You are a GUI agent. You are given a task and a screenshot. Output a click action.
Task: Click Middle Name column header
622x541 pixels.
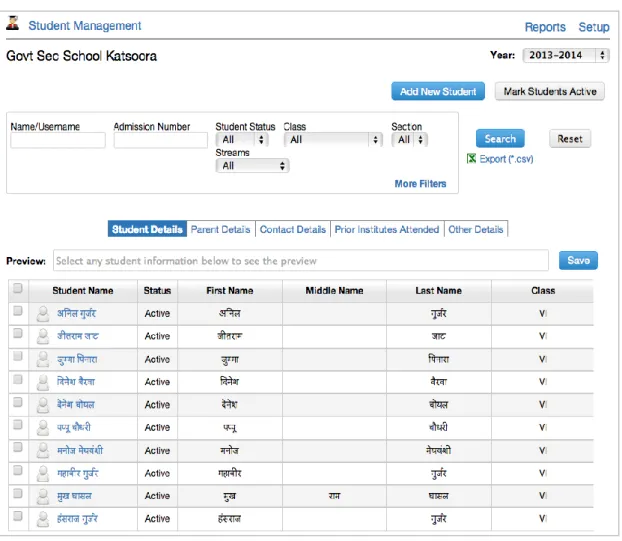coord(334,291)
